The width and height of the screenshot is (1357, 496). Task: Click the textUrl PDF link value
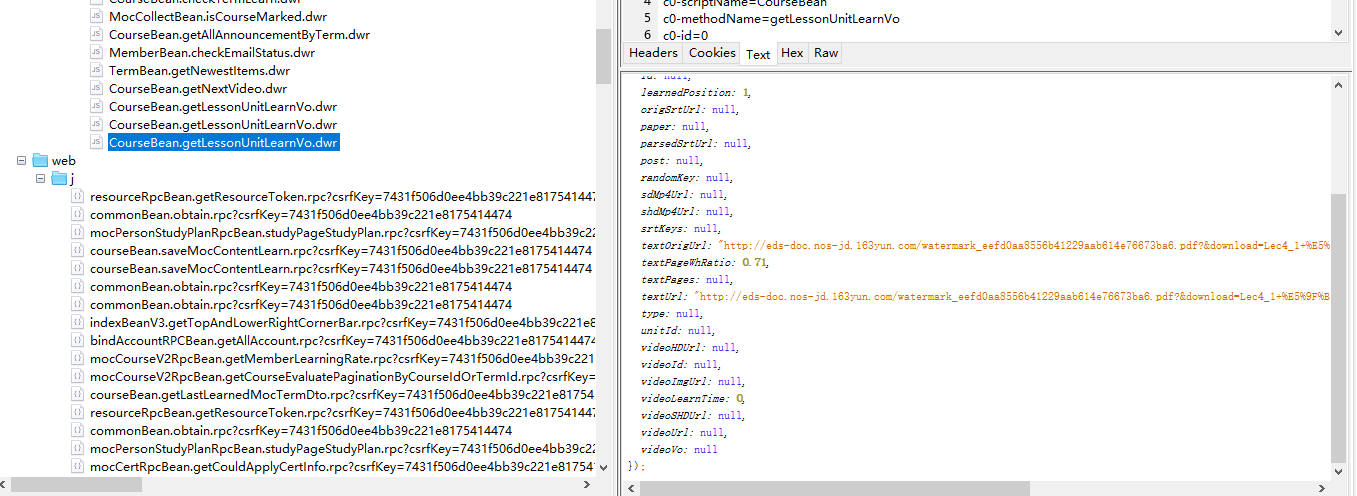1012,296
